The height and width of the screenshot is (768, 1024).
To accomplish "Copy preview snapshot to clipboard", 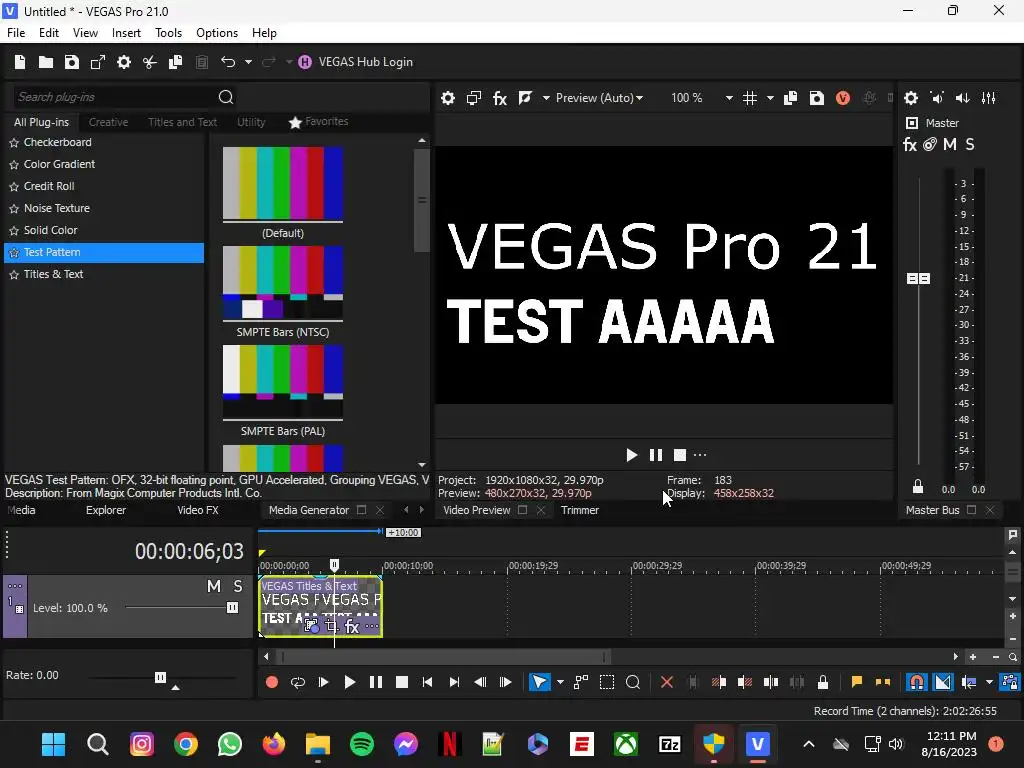I will point(790,98).
